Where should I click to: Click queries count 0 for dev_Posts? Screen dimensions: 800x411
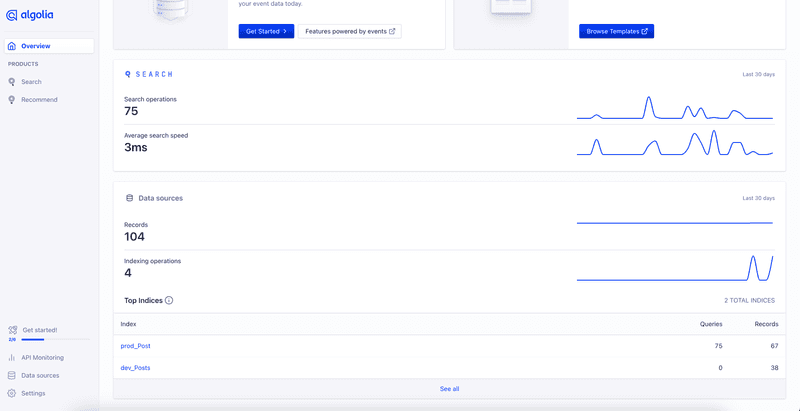coord(720,368)
